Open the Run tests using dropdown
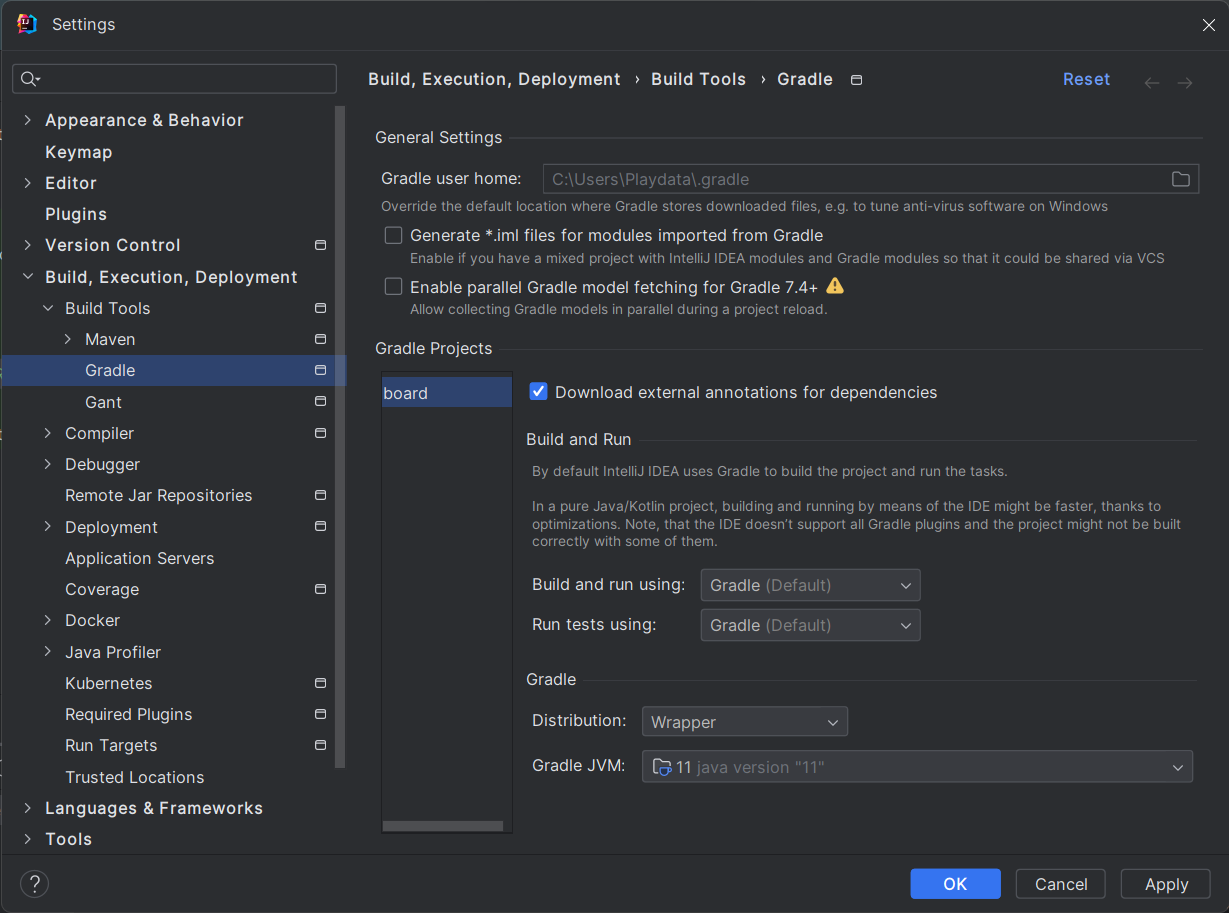This screenshot has width=1229, height=913. coord(810,625)
